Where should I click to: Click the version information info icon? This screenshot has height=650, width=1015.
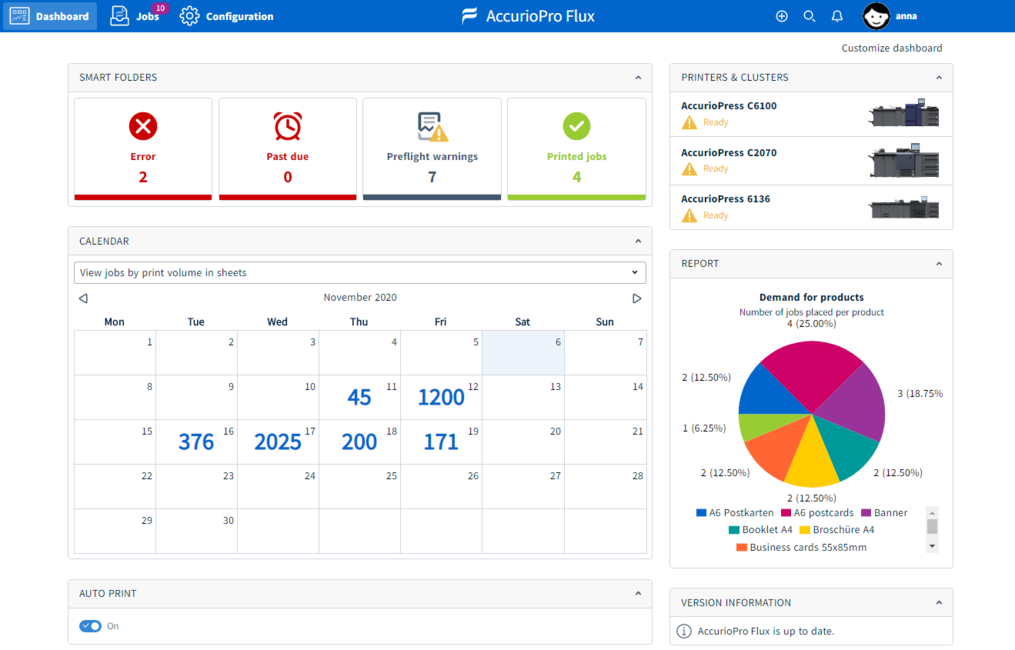point(684,631)
